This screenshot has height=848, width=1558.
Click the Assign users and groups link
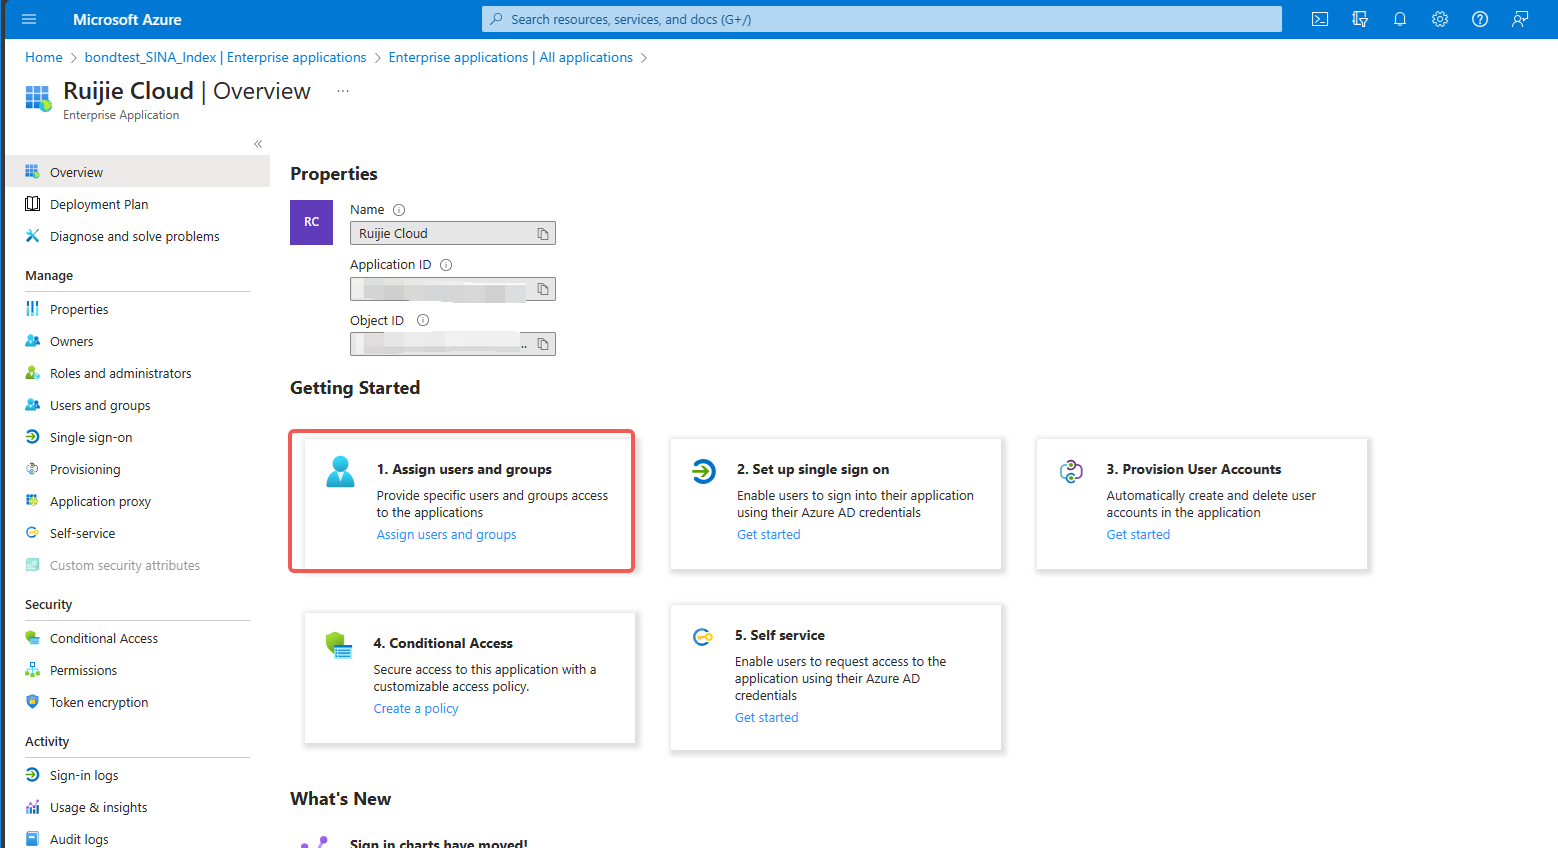click(x=446, y=535)
